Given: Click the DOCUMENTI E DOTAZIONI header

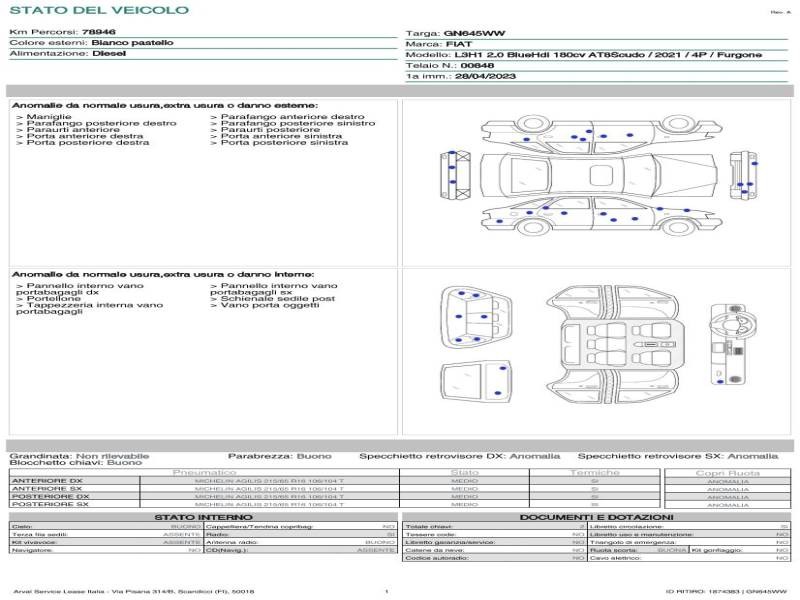Looking at the screenshot, I should click(596, 517).
